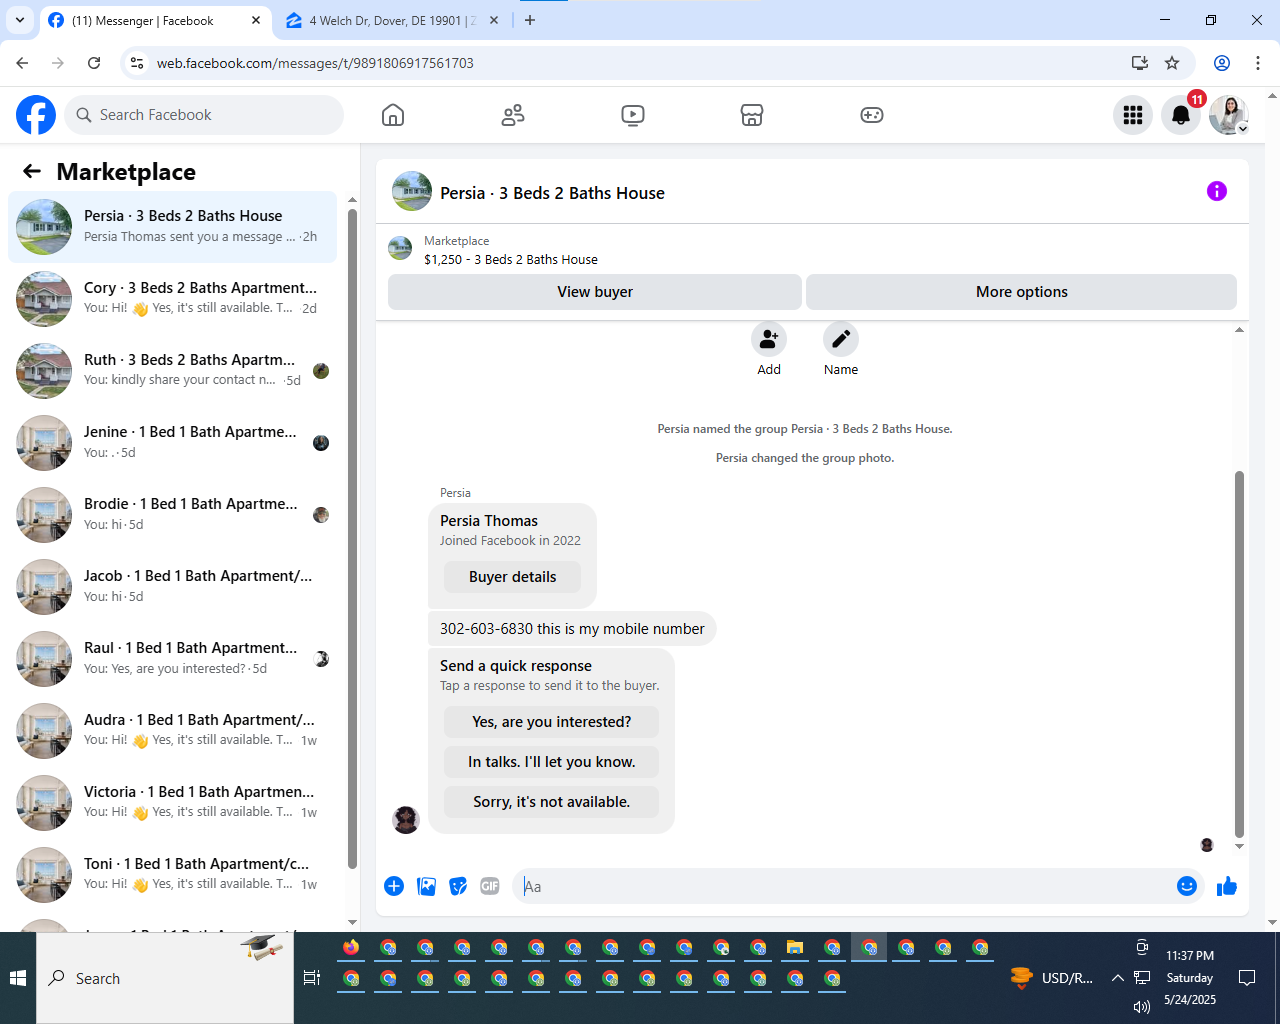Click the address bar URL
This screenshot has width=1280, height=1024.
click(315, 63)
